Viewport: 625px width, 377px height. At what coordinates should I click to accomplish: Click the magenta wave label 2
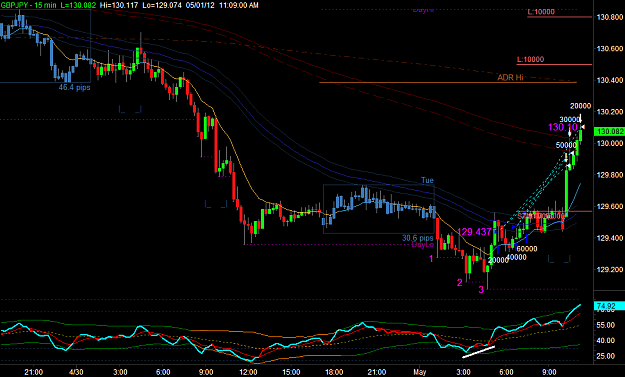pos(460,283)
